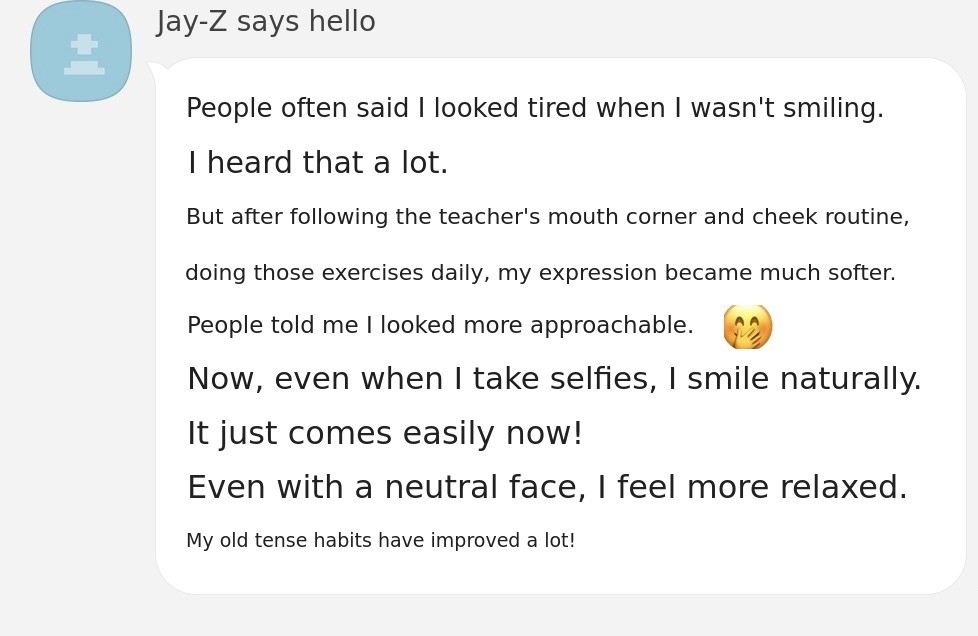Click the 'Jay-Z says hello' sender name
The width and height of the screenshot is (978, 636).
(x=265, y=22)
